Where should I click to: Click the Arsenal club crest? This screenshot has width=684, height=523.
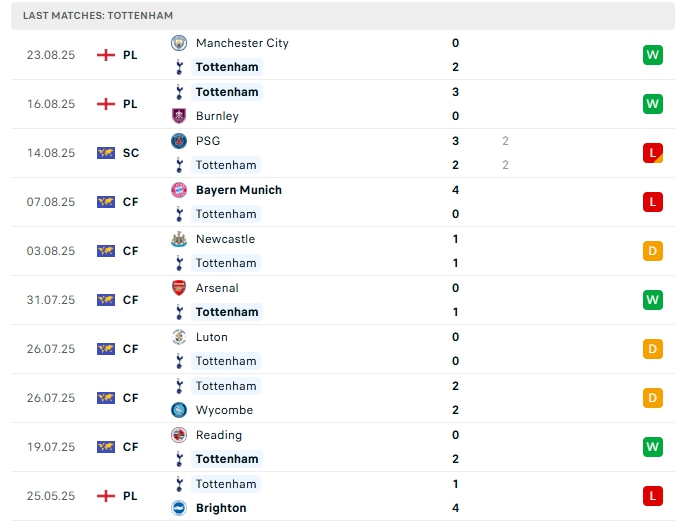pyautogui.click(x=179, y=288)
